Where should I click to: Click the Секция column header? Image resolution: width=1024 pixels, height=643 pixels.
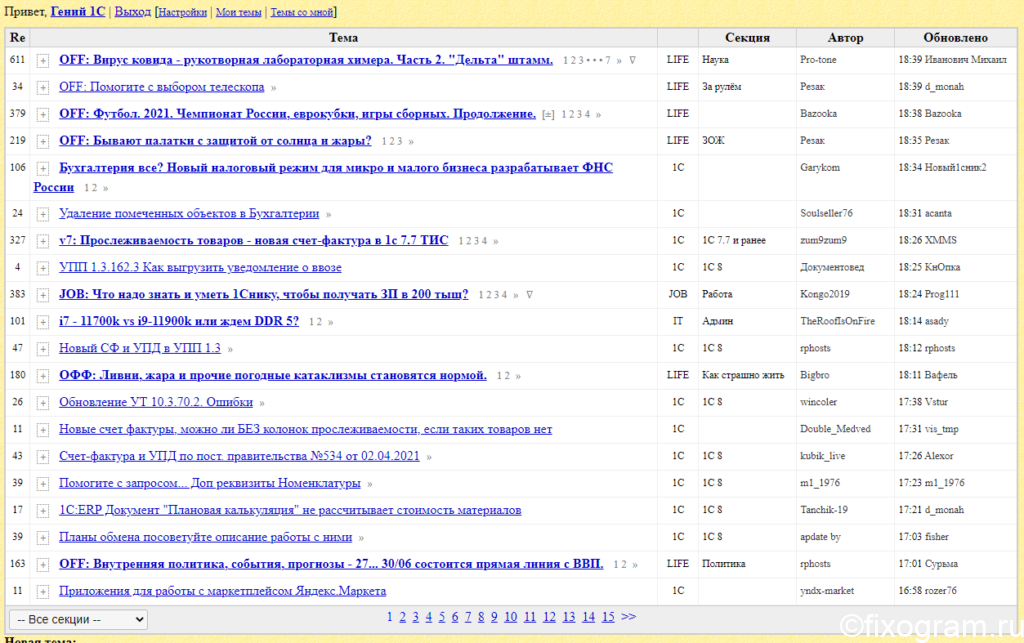click(747, 38)
